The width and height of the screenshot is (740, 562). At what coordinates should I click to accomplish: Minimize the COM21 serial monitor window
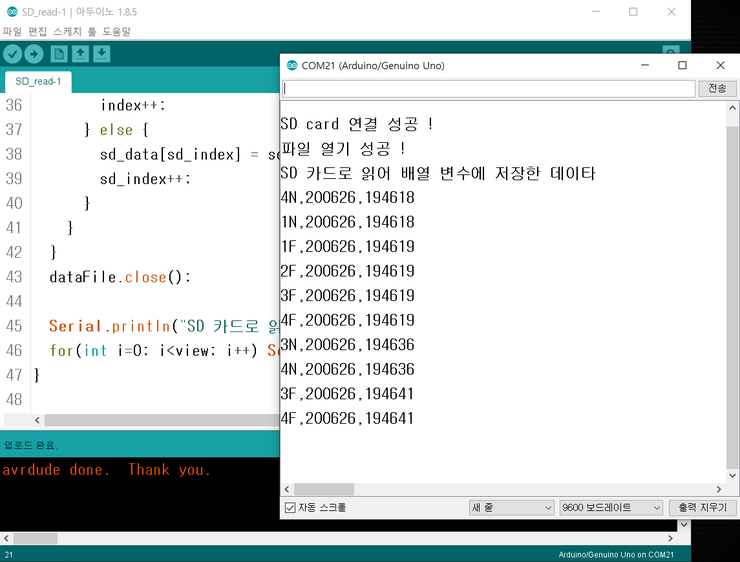tap(645, 65)
